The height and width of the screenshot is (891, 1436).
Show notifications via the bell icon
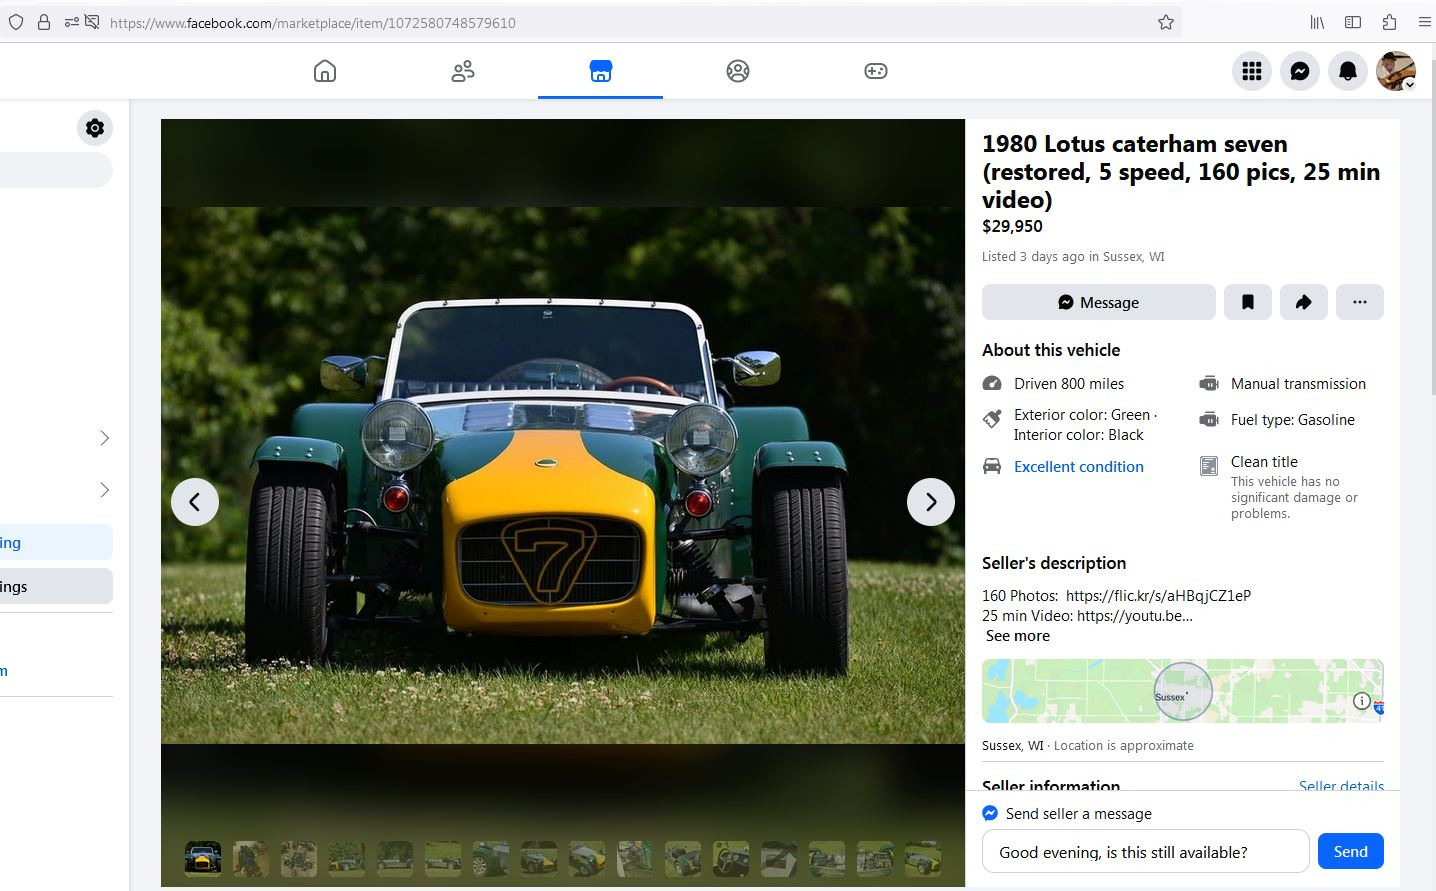click(x=1348, y=71)
